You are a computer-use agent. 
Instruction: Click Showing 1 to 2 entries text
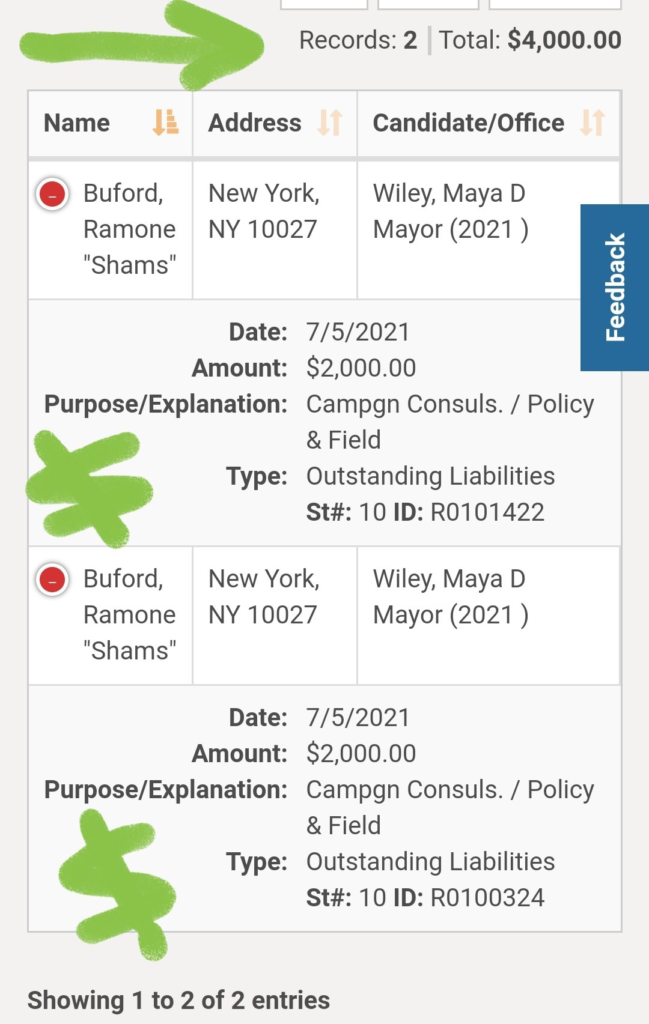coord(178,1000)
